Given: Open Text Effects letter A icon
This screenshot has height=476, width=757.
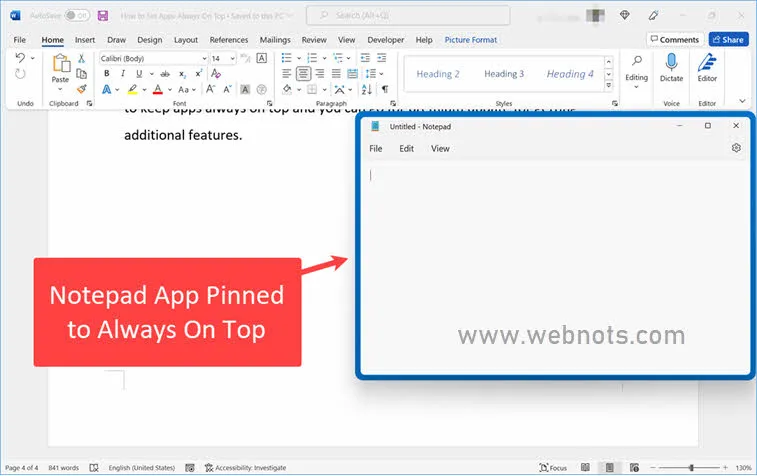Looking at the screenshot, I should [x=107, y=89].
